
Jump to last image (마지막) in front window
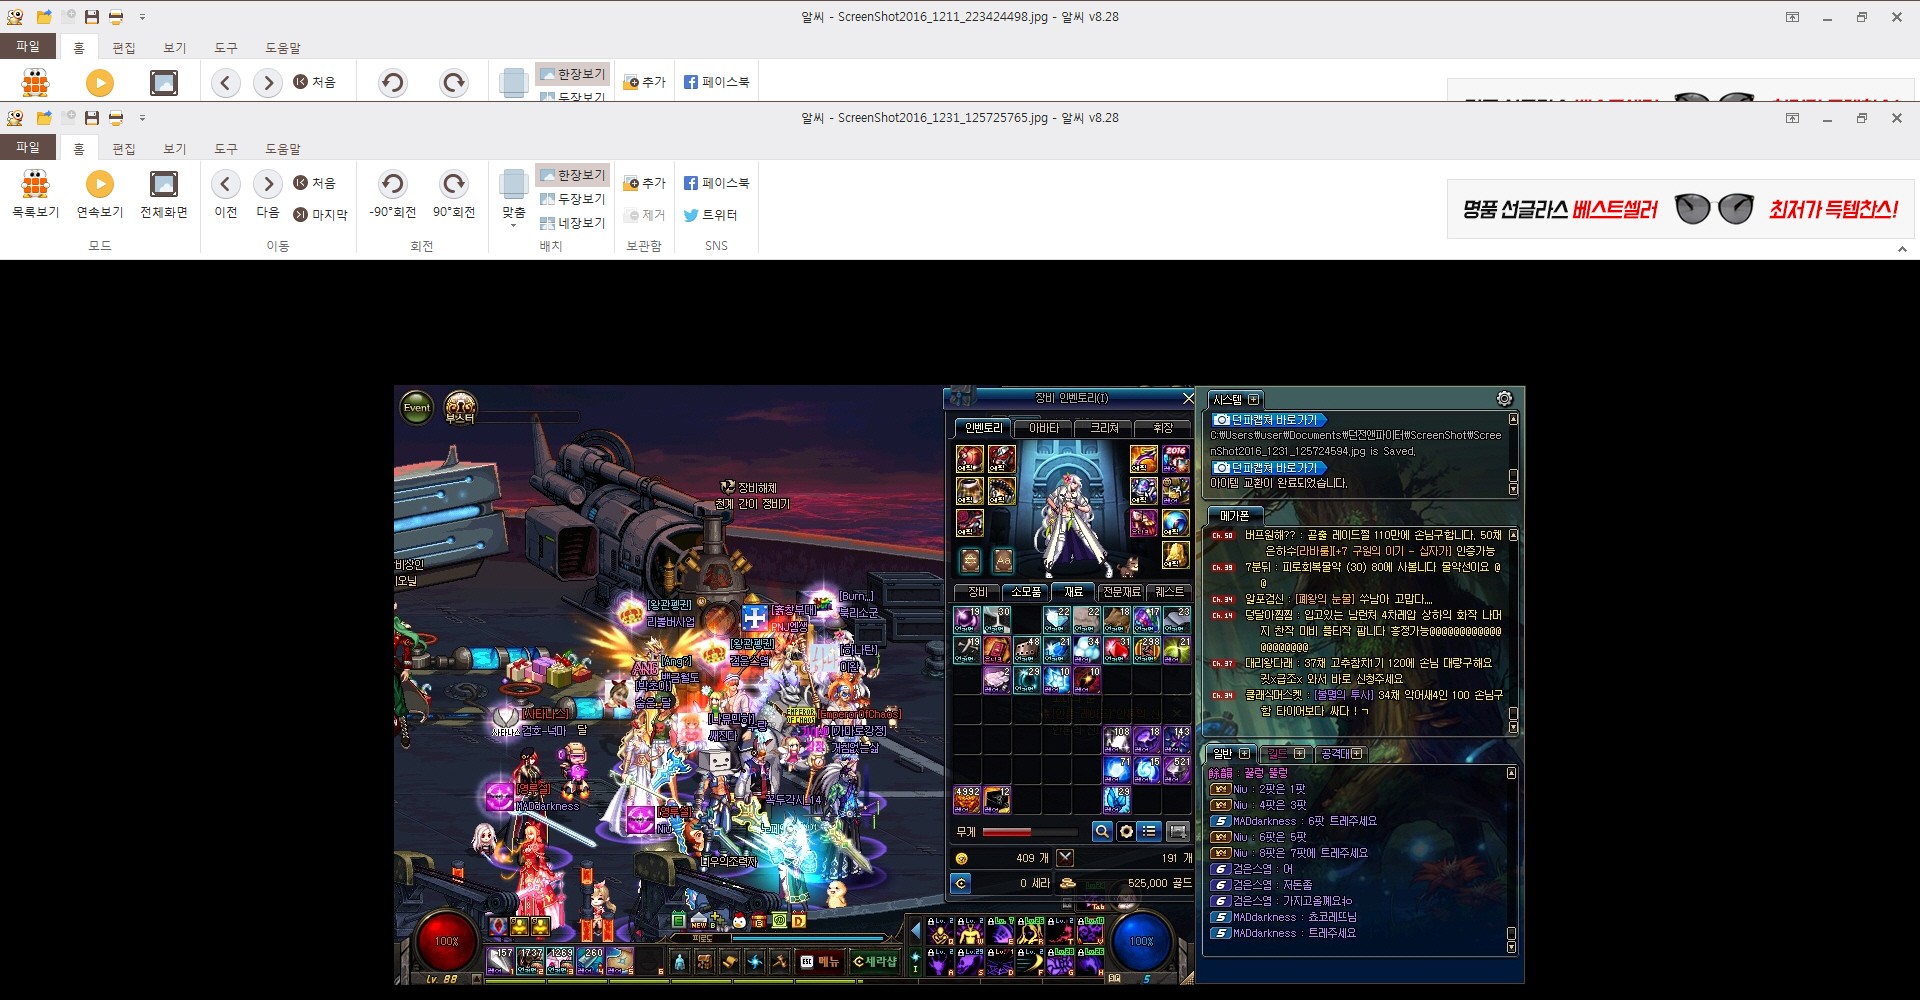click(x=320, y=215)
